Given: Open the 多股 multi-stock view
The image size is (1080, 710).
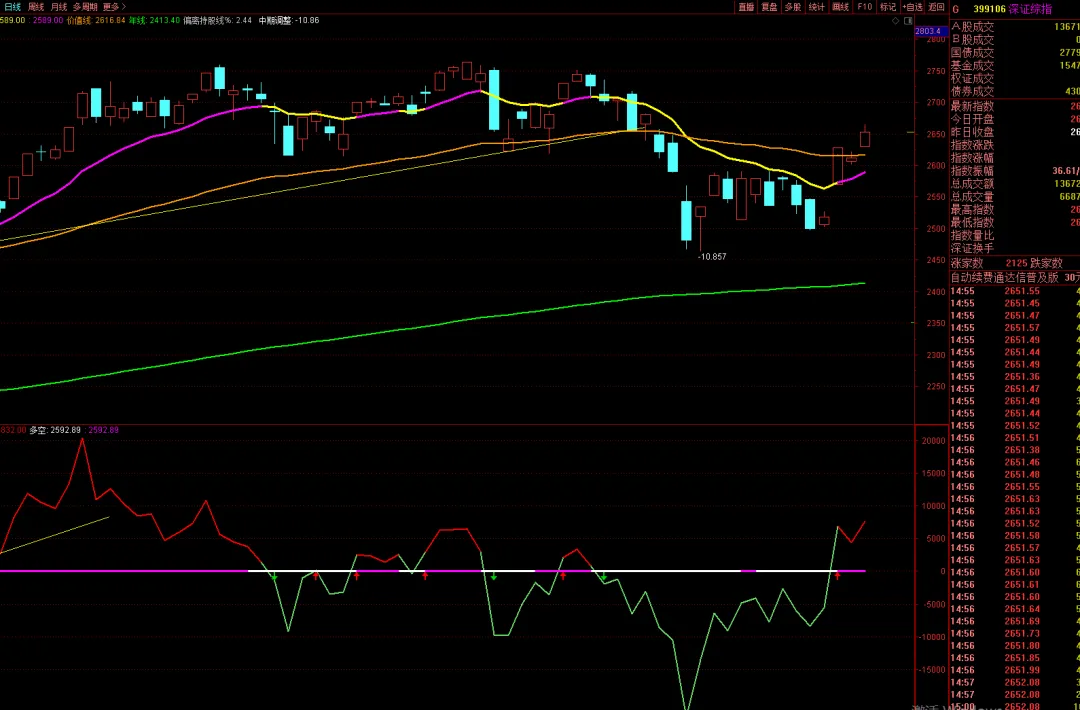Looking at the screenshot, I should coord(793,7).
